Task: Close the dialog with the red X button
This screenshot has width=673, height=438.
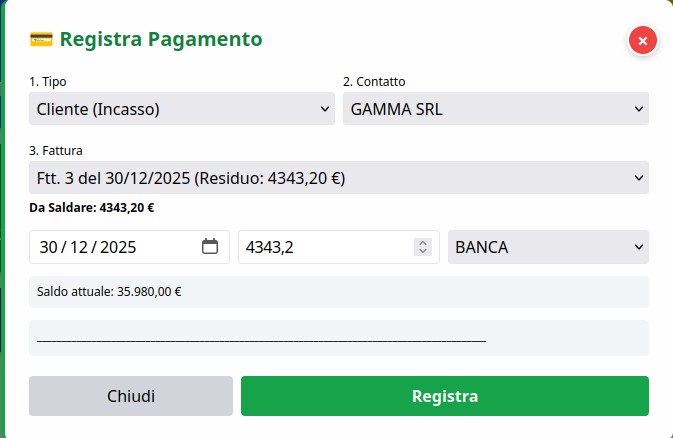Action: pos(642,41)
